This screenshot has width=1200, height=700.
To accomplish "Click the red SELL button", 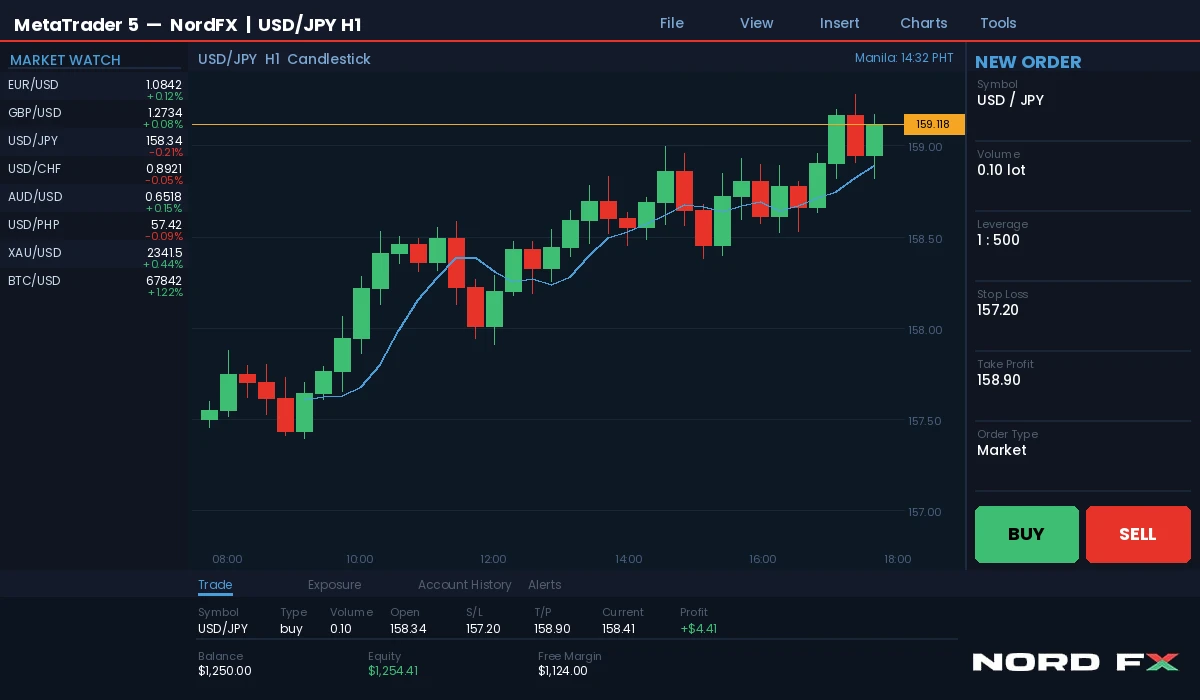I will pos(1138,534).
